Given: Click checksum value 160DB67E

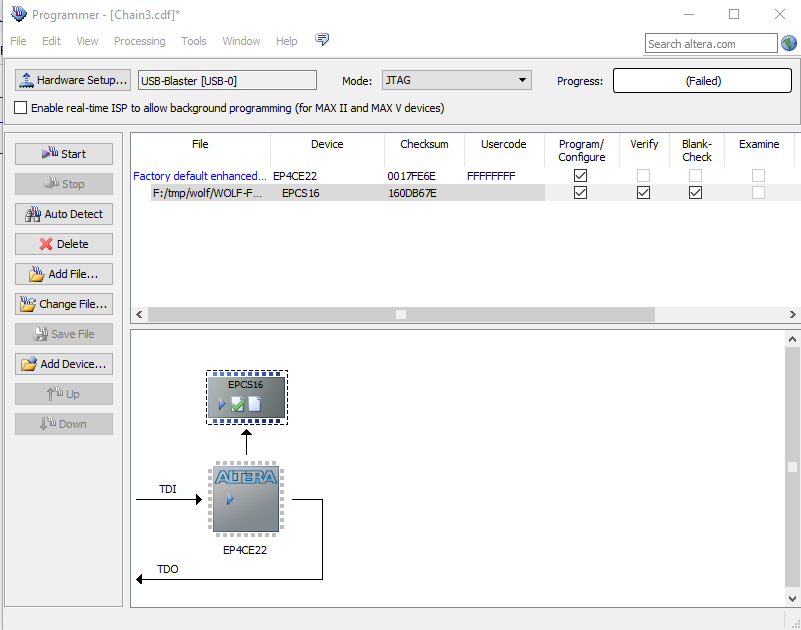Looking at the screenshot, I should (412, 193).
